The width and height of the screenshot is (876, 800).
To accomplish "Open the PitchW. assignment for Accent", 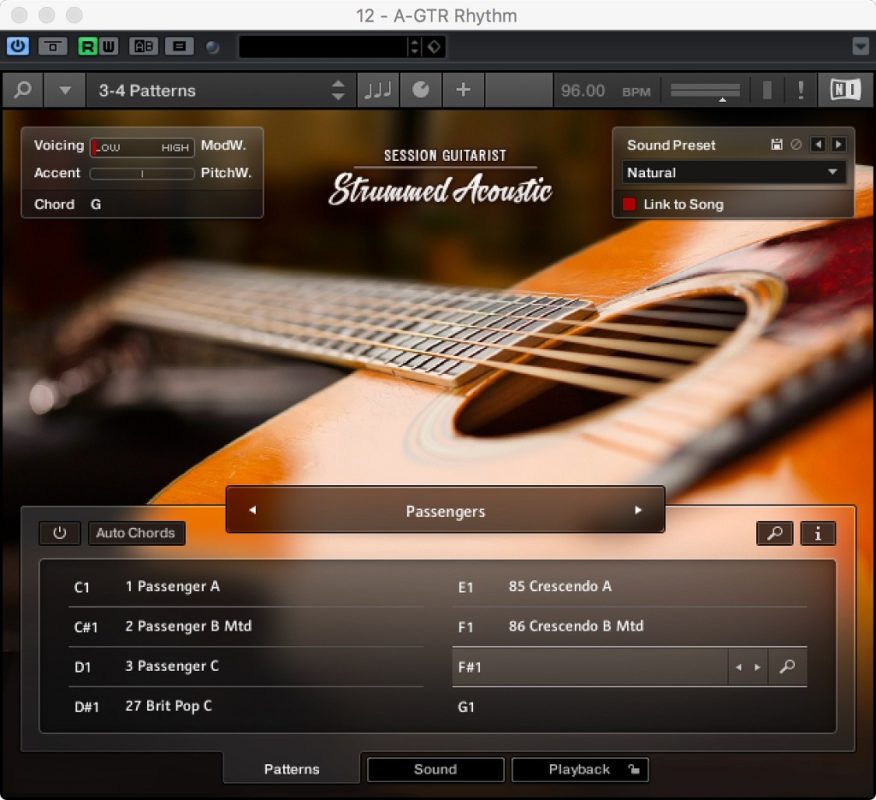I will coord(226,173).
